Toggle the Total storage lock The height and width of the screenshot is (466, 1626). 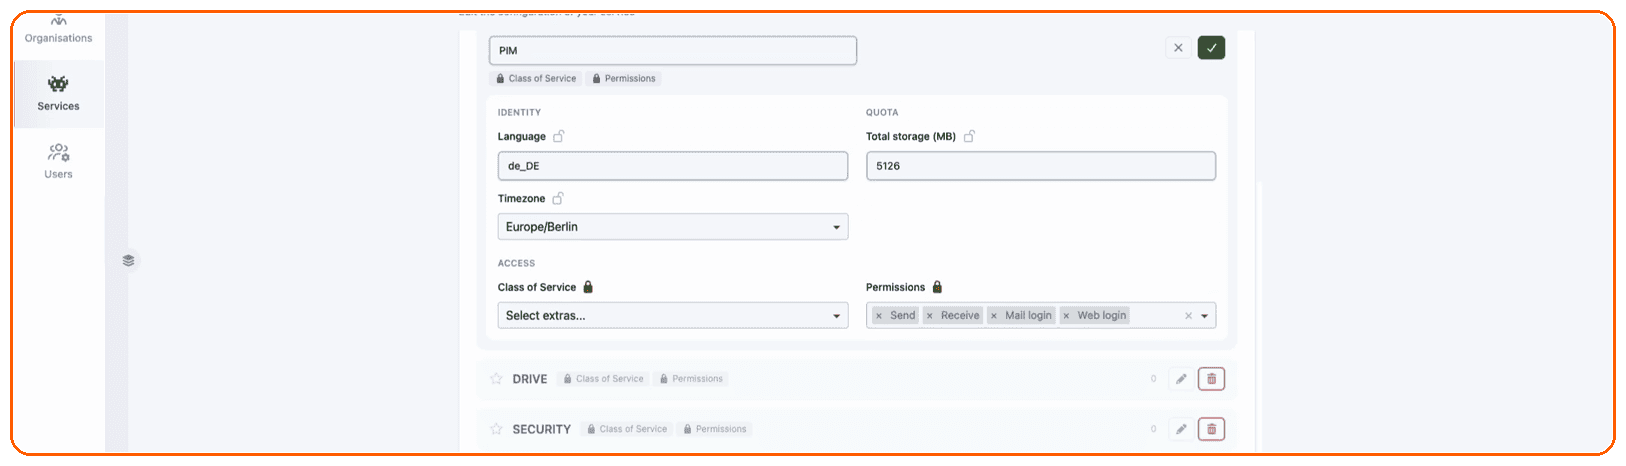pyautogui.click(x=969, y=136)
